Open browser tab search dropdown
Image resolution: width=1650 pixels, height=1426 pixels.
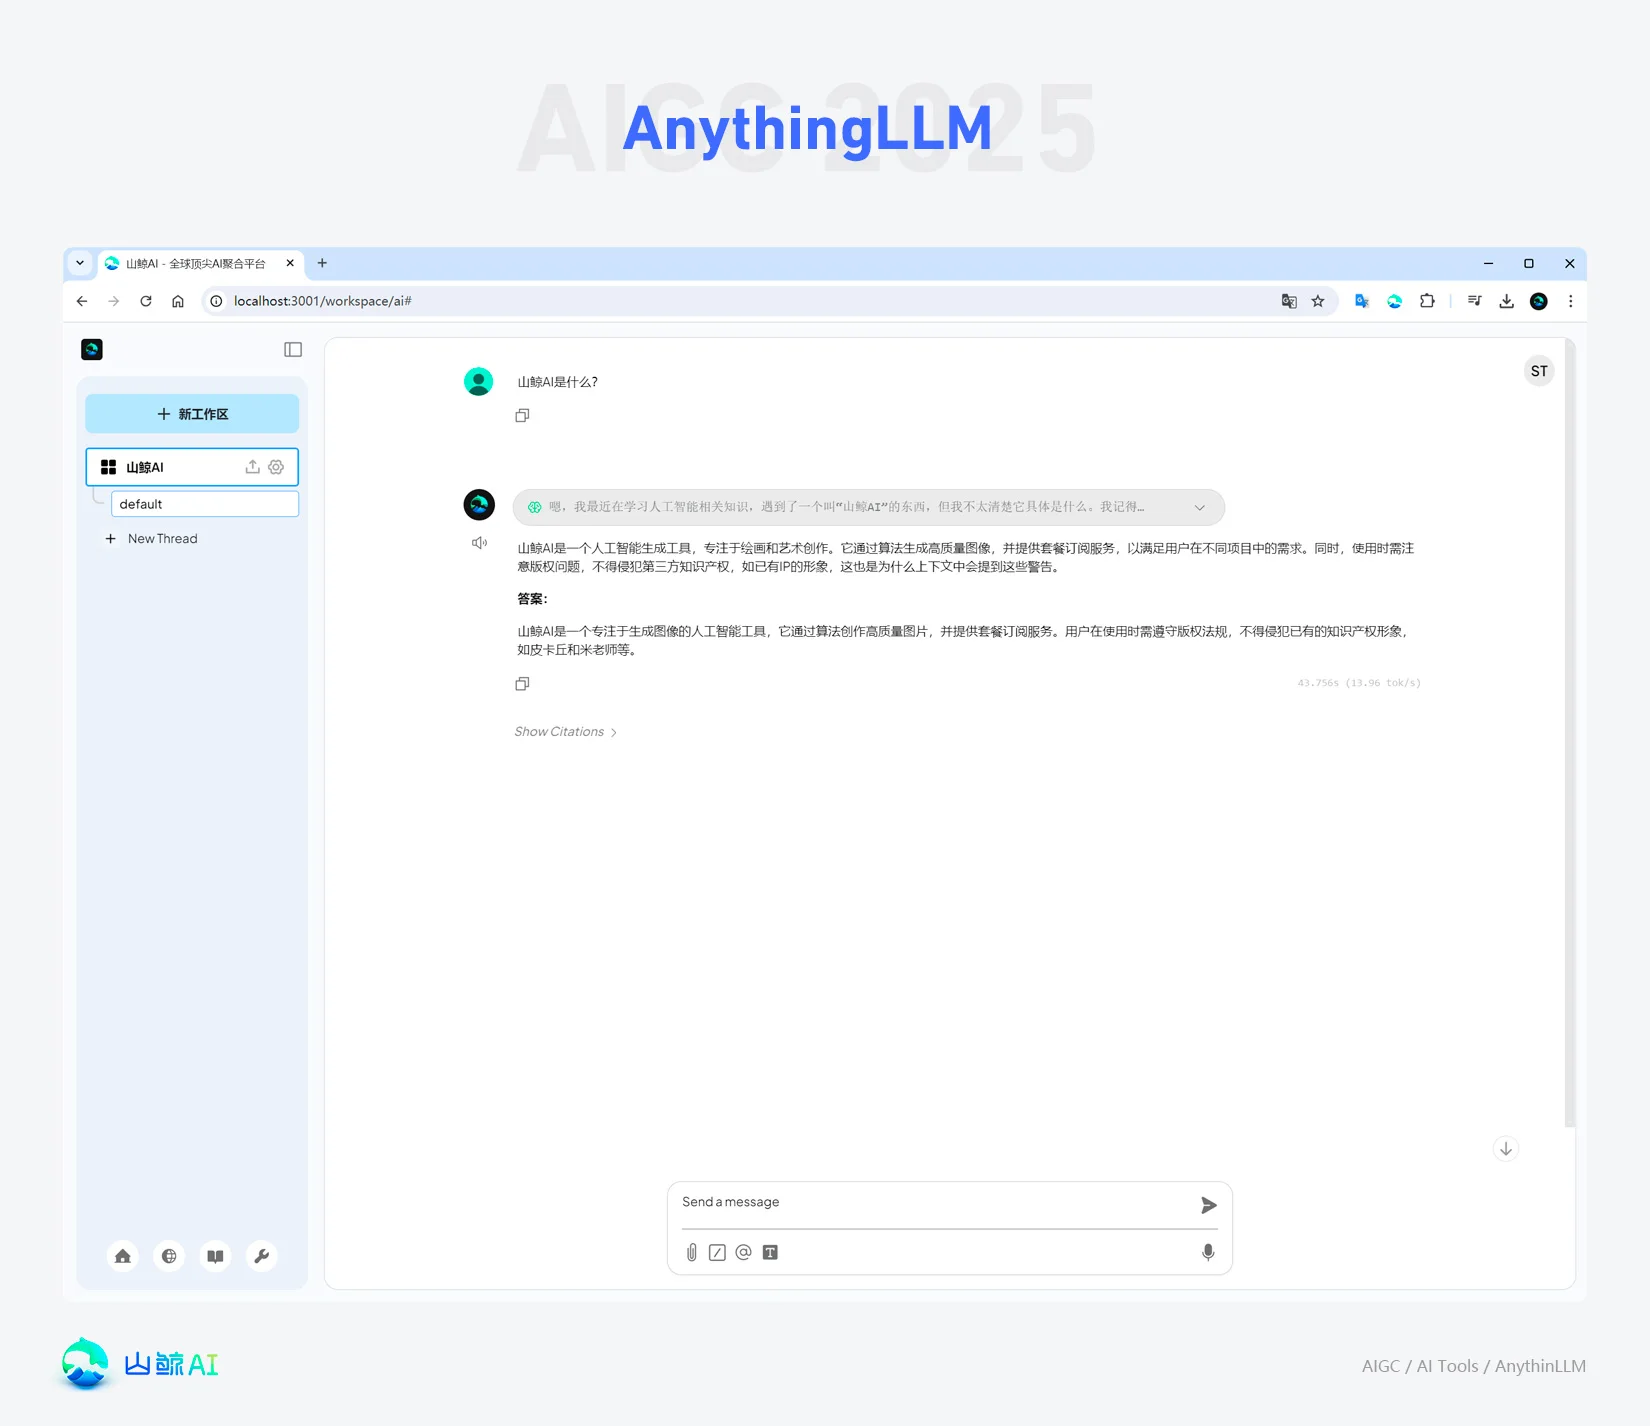pos(80,263)
